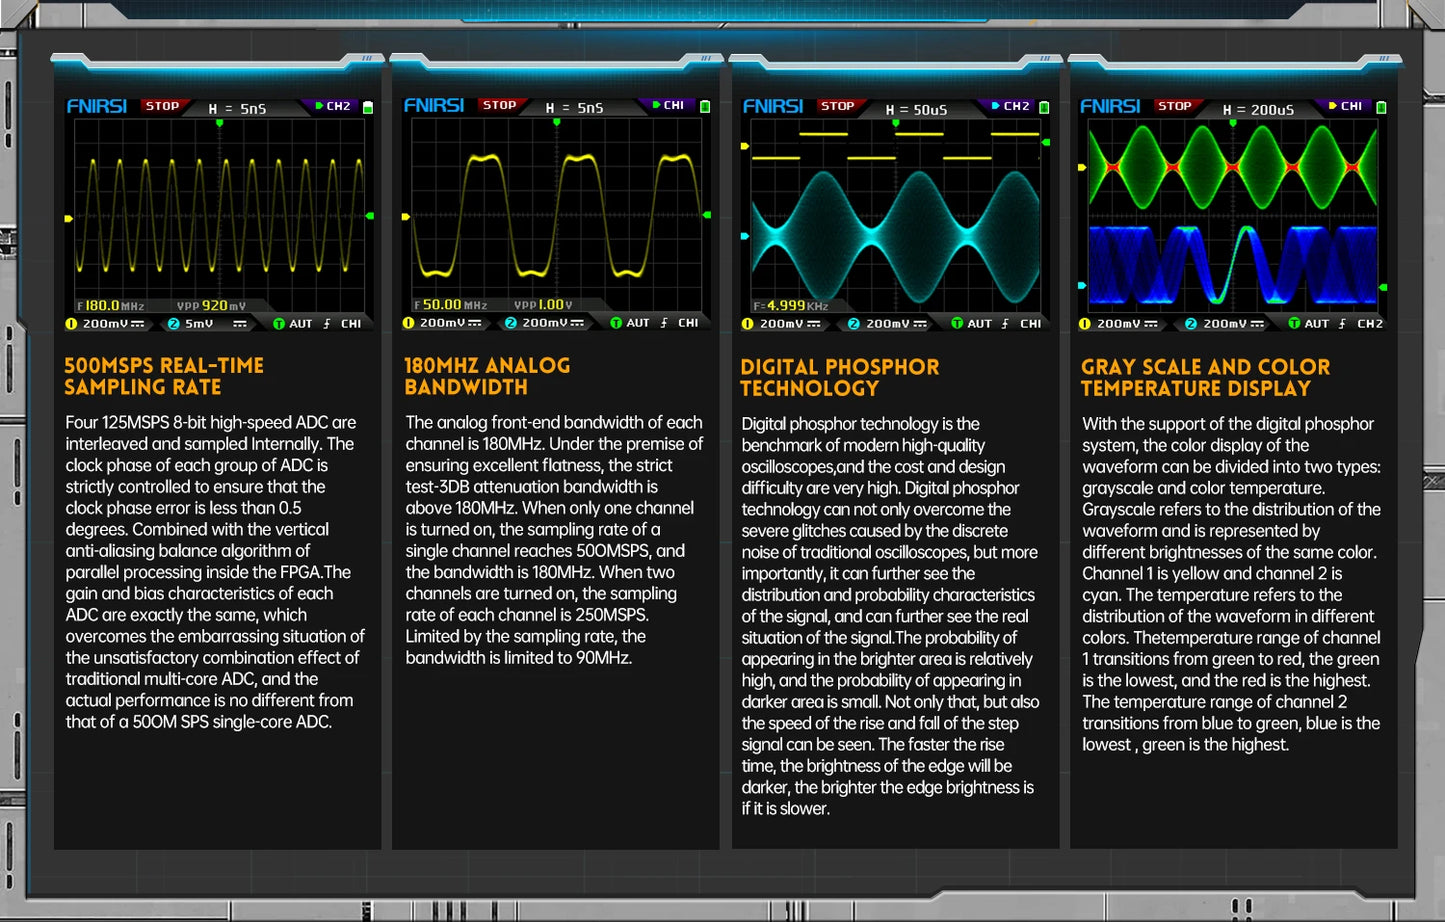Viewport: 1445px width, 922px height.
Task: Click the cyan Channel 2 icon on third scope
Action: (x=852, y=323)
